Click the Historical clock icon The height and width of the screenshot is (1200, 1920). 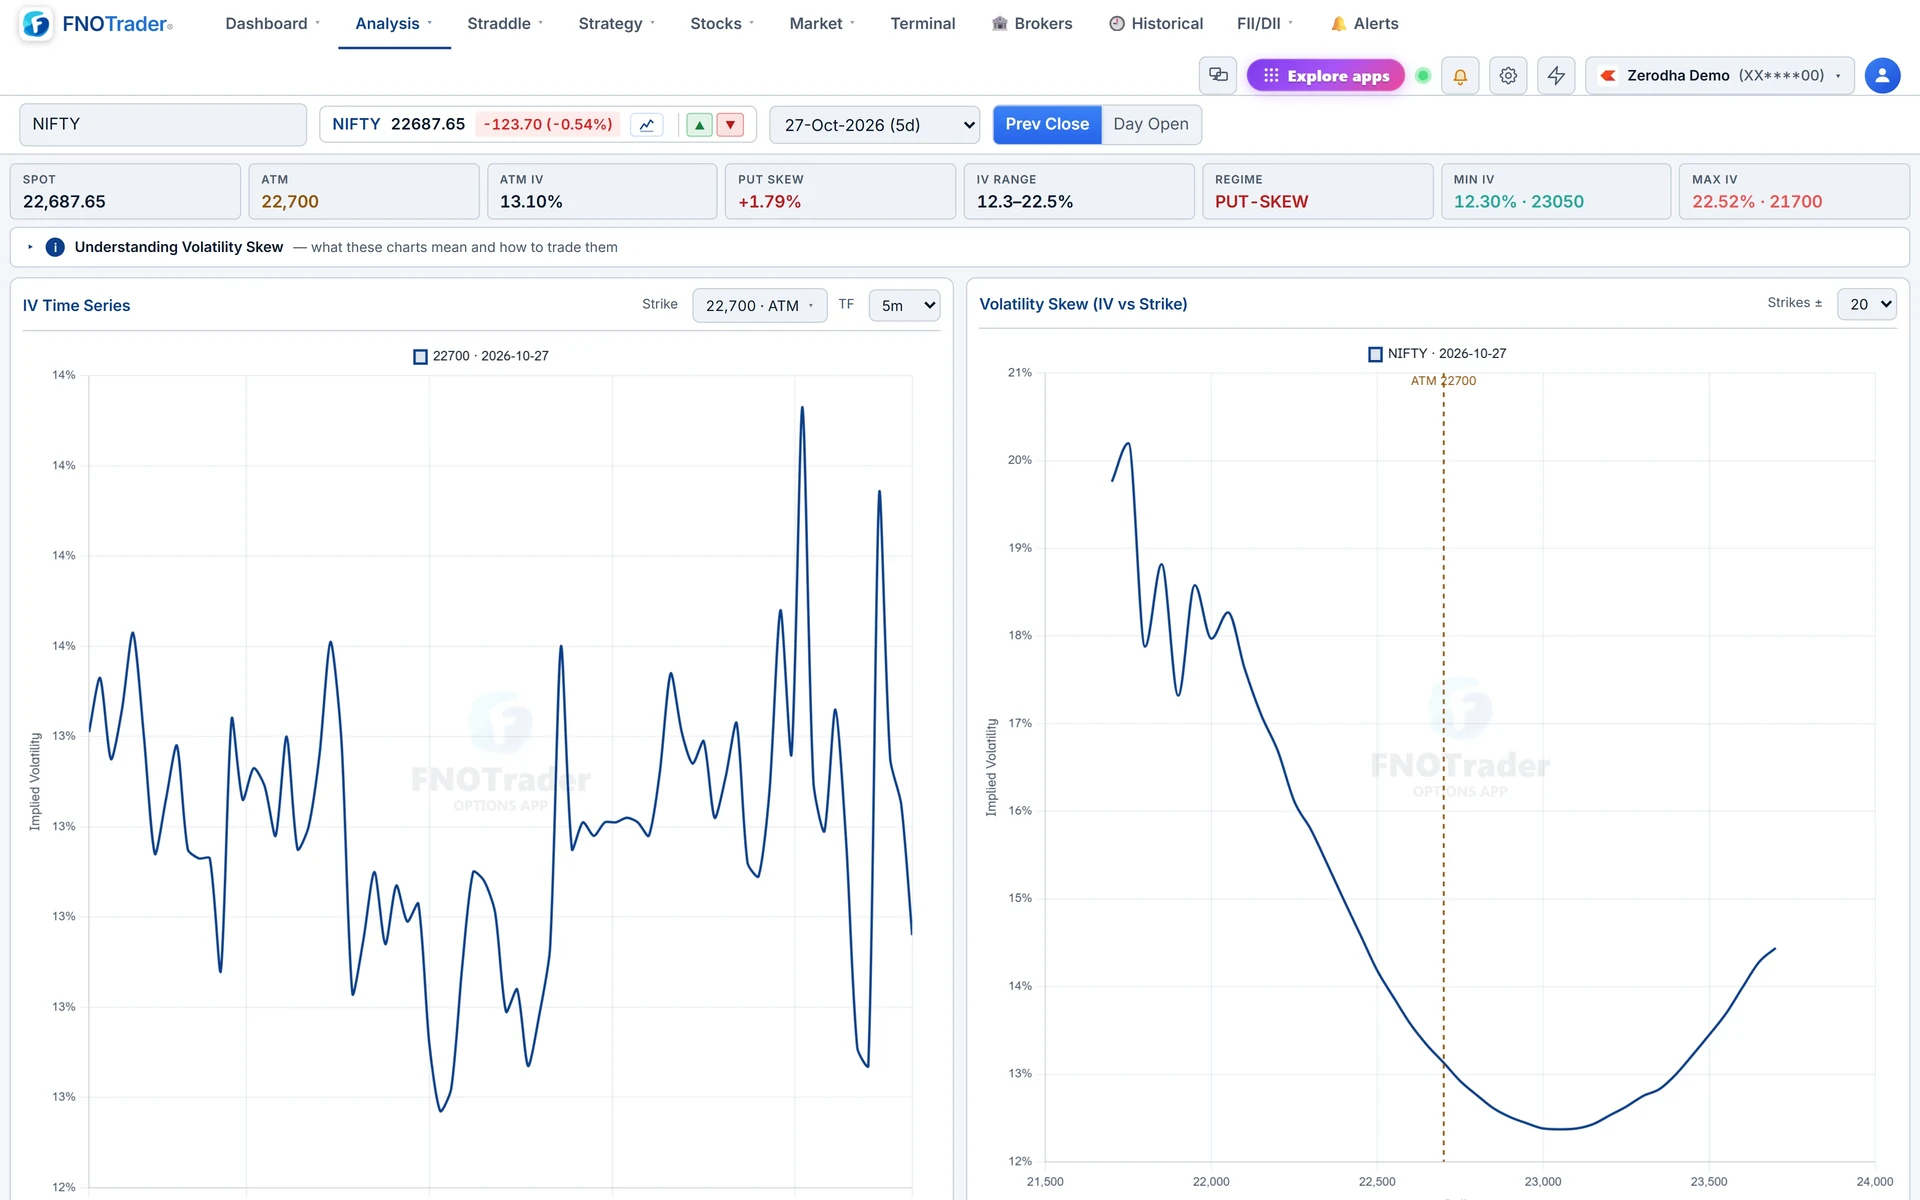[1117, 23]
